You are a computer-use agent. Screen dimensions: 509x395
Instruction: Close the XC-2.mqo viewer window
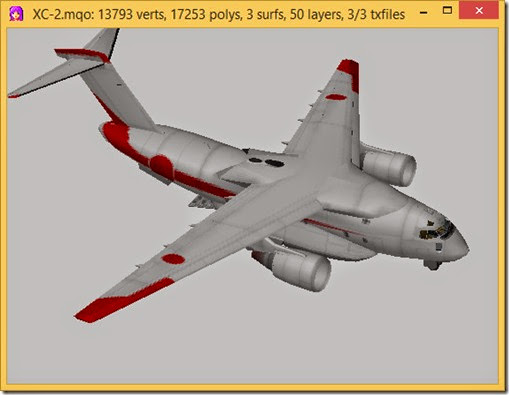click(479, 11)
